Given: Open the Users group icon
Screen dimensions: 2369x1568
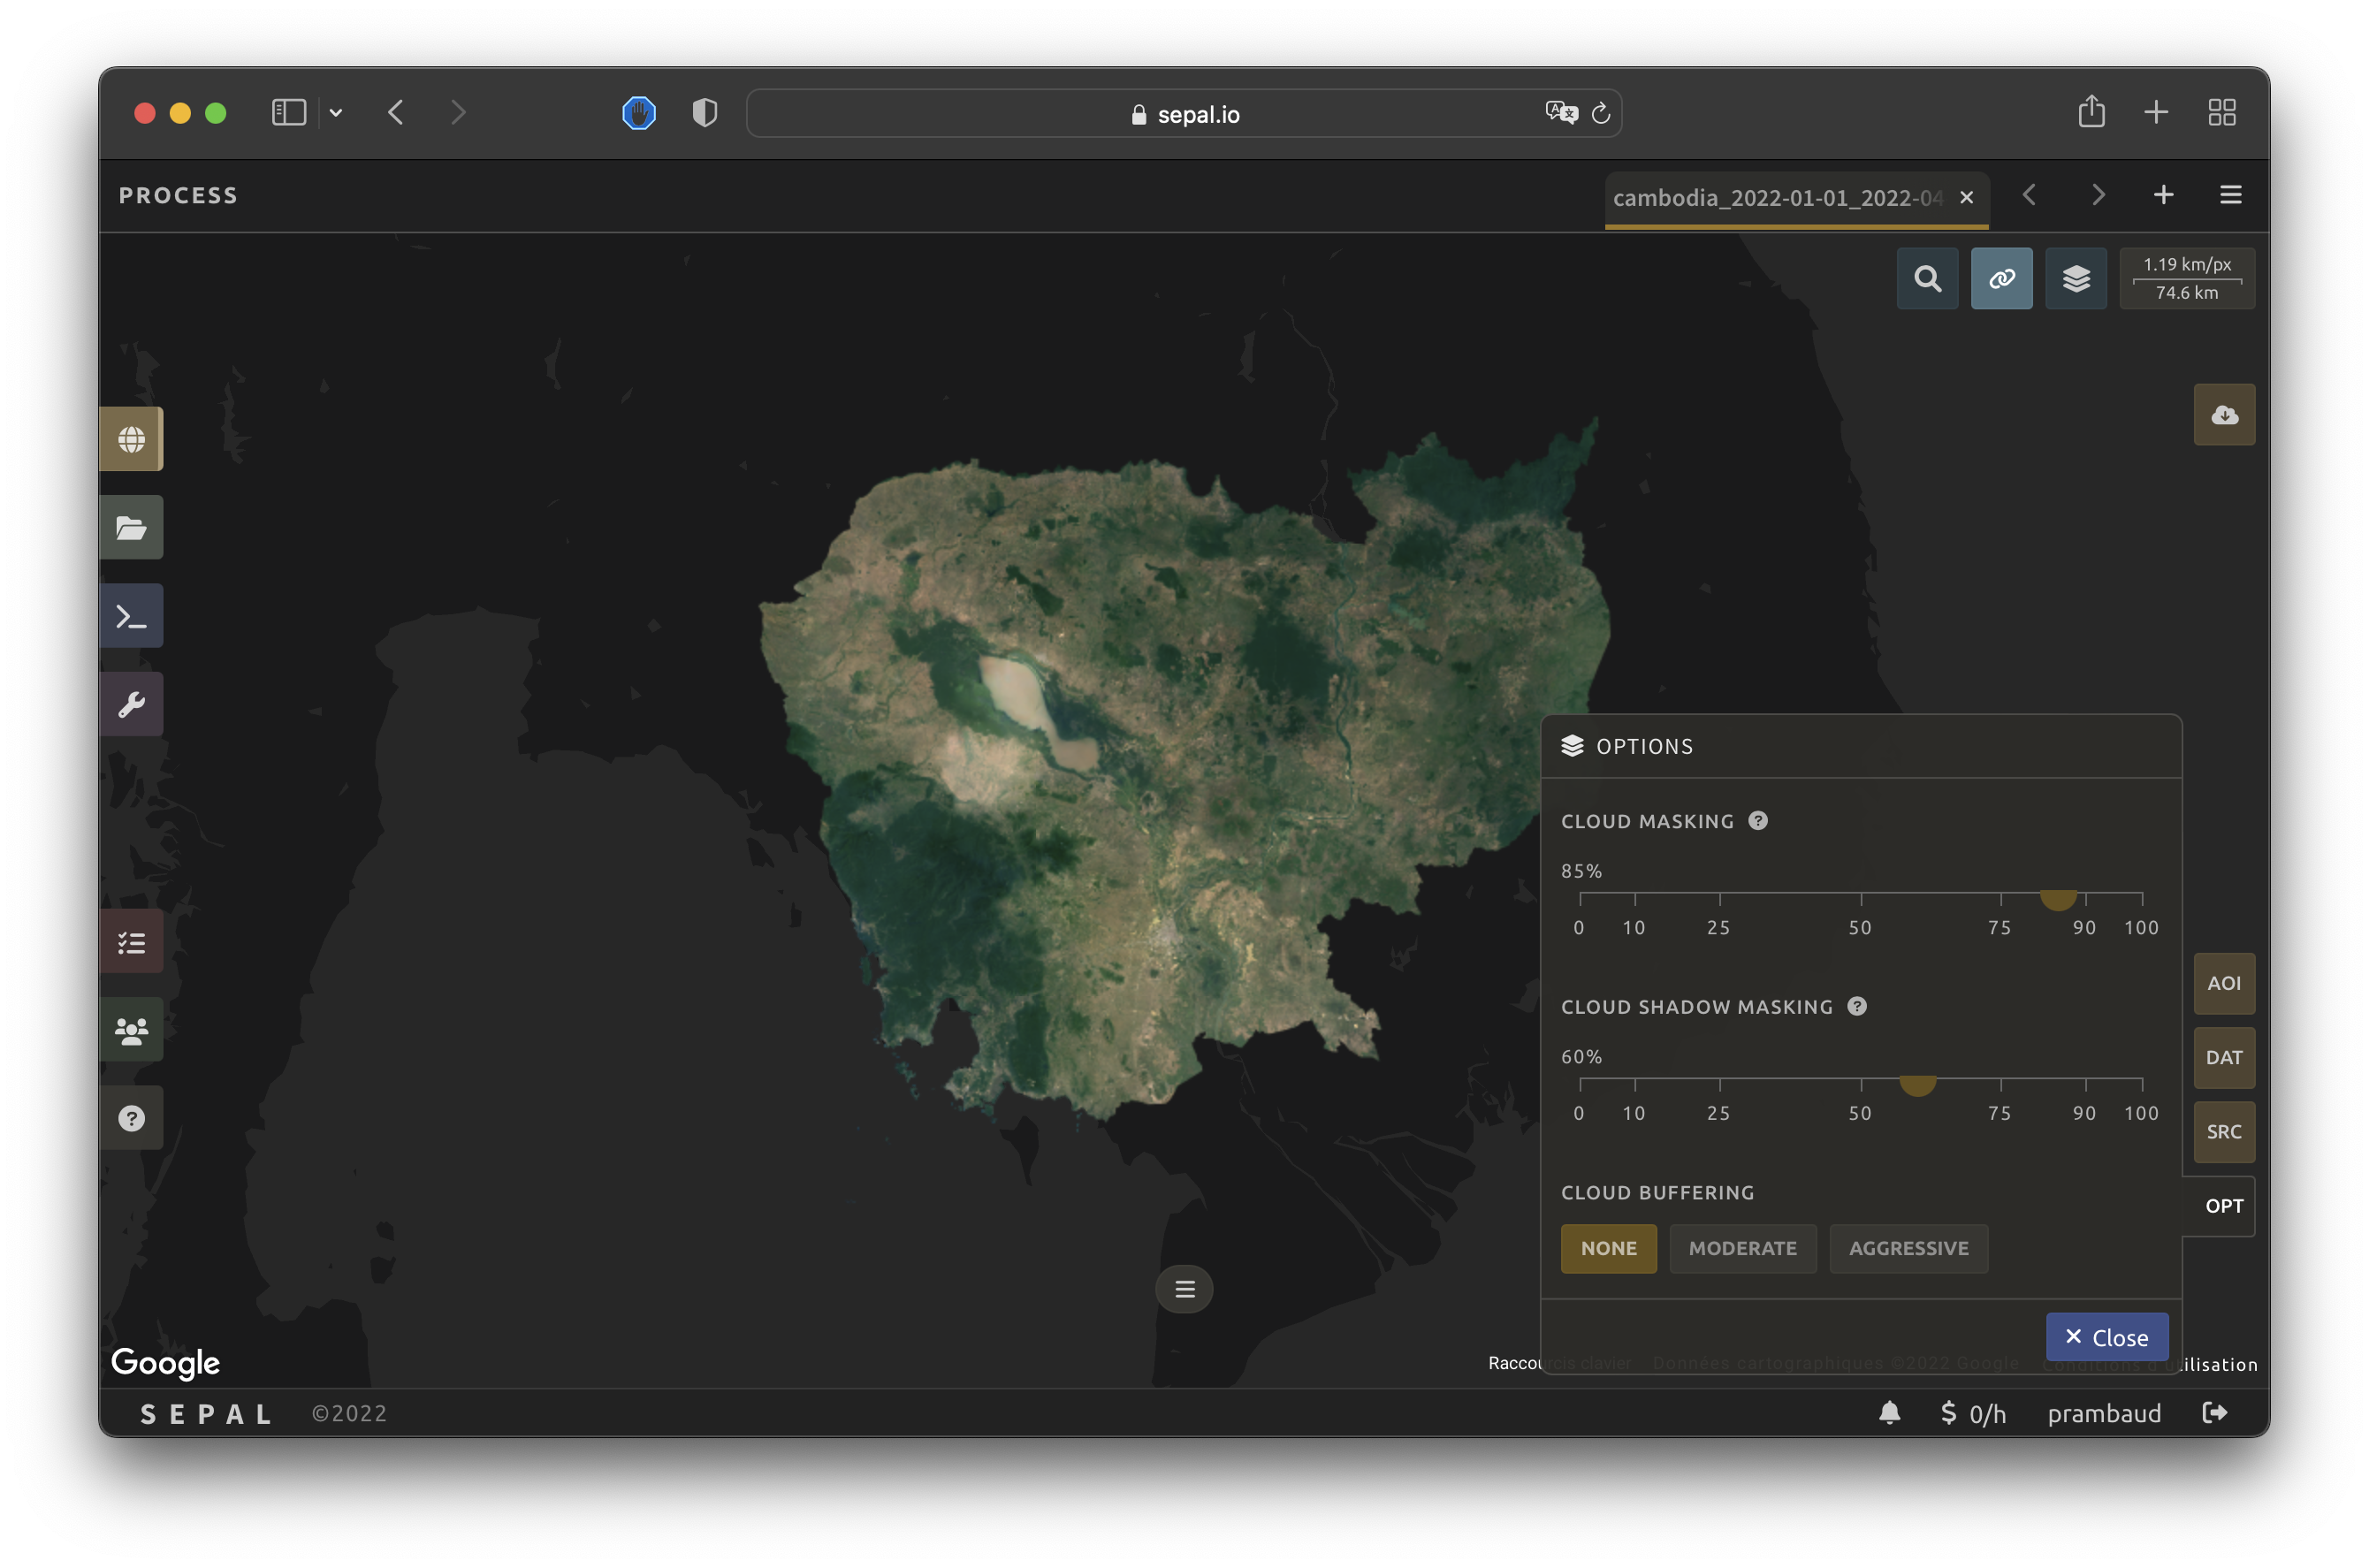Looking at the screenshot, I should [x=131, y=1030].
